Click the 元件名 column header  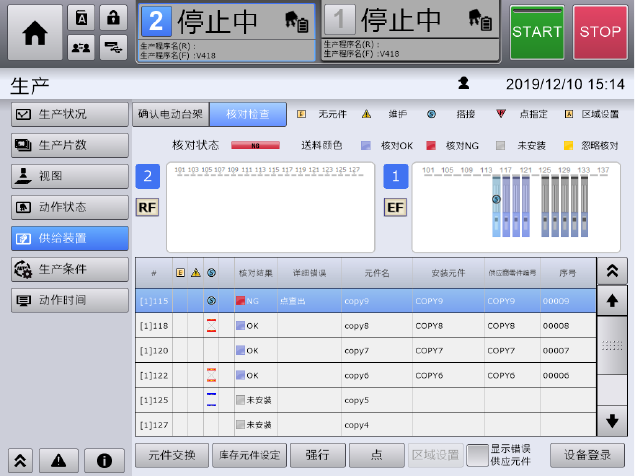[x=377, y=273]
